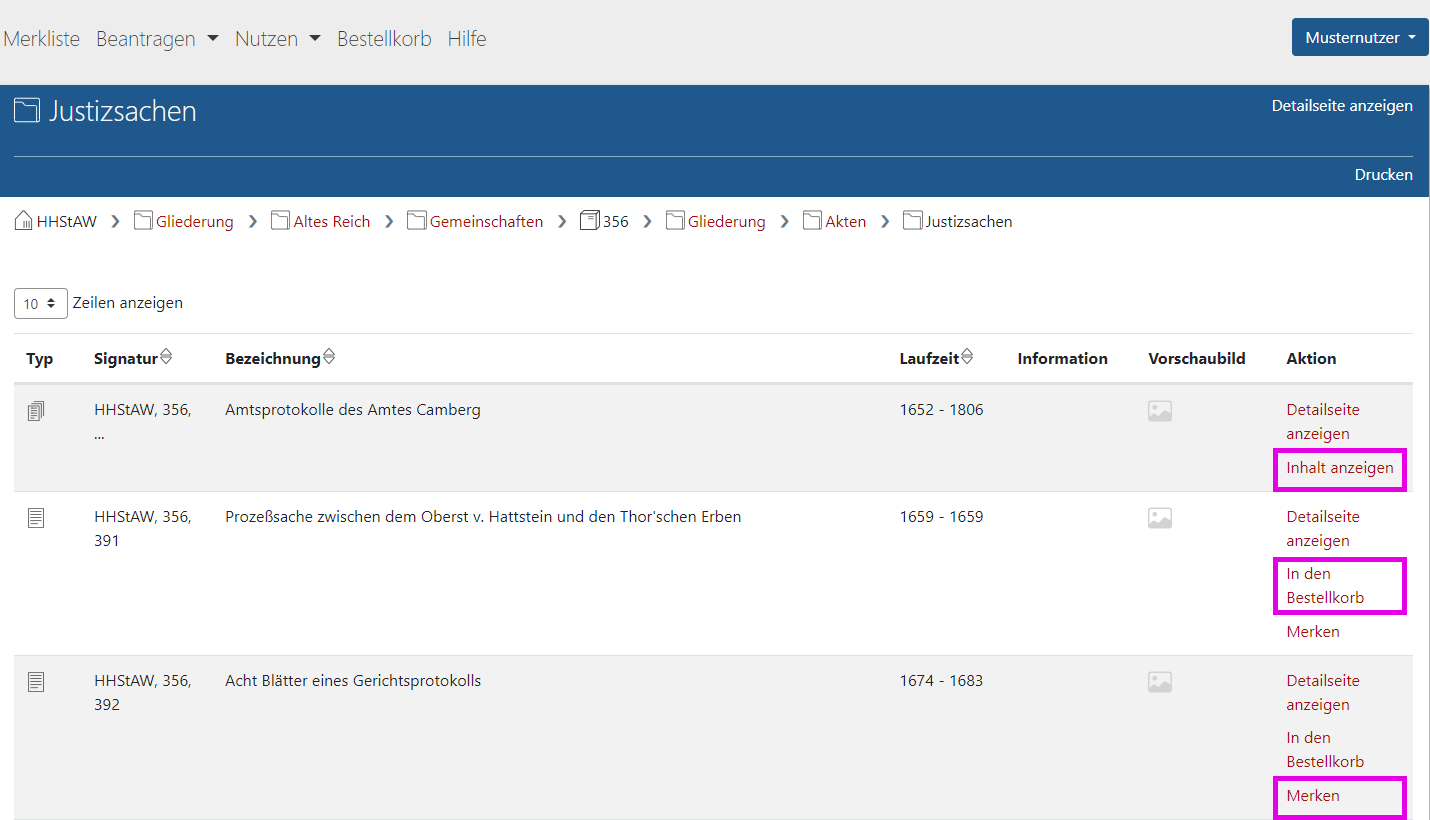The width and height of the screenshot is (1430, 820).
Task: Click folder icon before Akten breadcrumb
Action: [812, 221]
